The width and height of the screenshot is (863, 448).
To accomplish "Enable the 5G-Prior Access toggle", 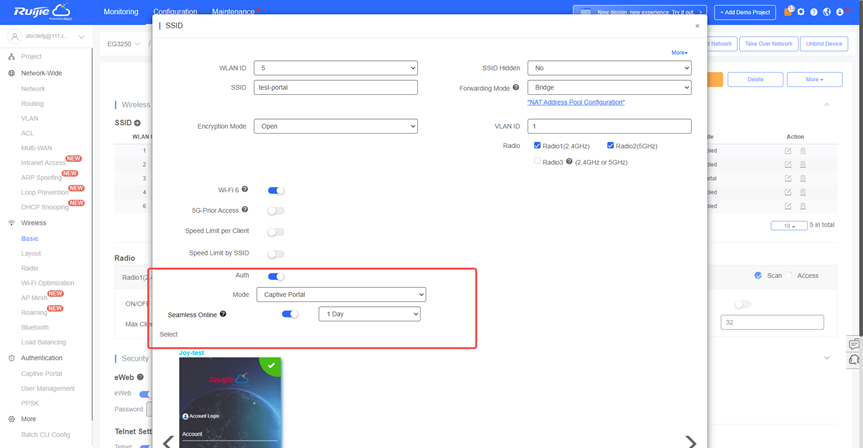I will click(276, 211).
